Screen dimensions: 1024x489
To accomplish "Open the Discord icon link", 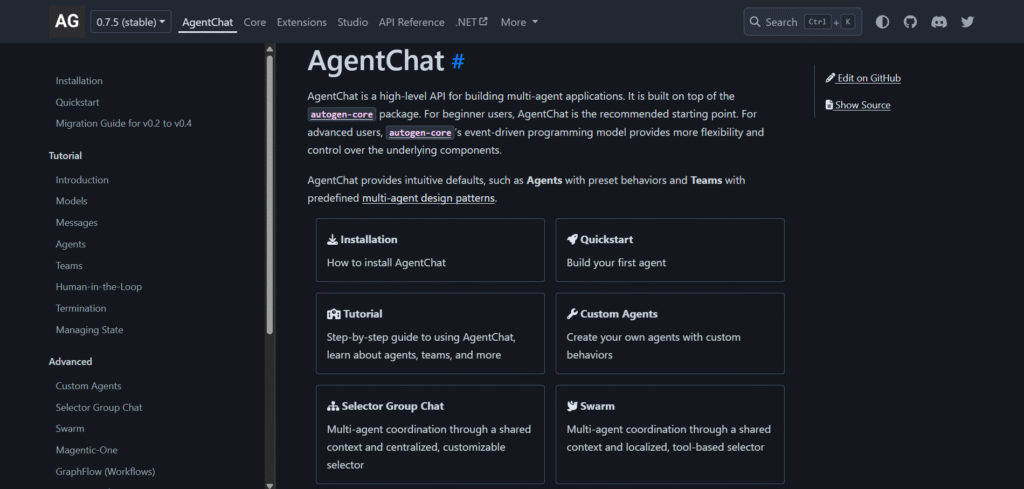I will 939,22.
